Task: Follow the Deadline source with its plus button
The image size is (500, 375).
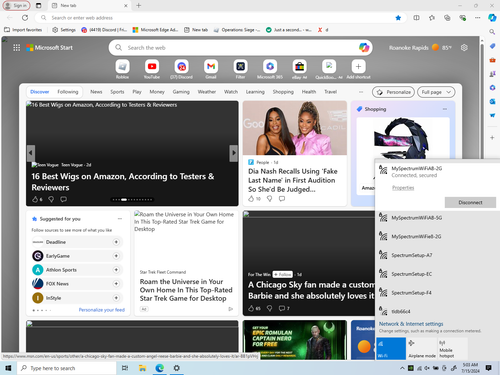Action: 116,242
